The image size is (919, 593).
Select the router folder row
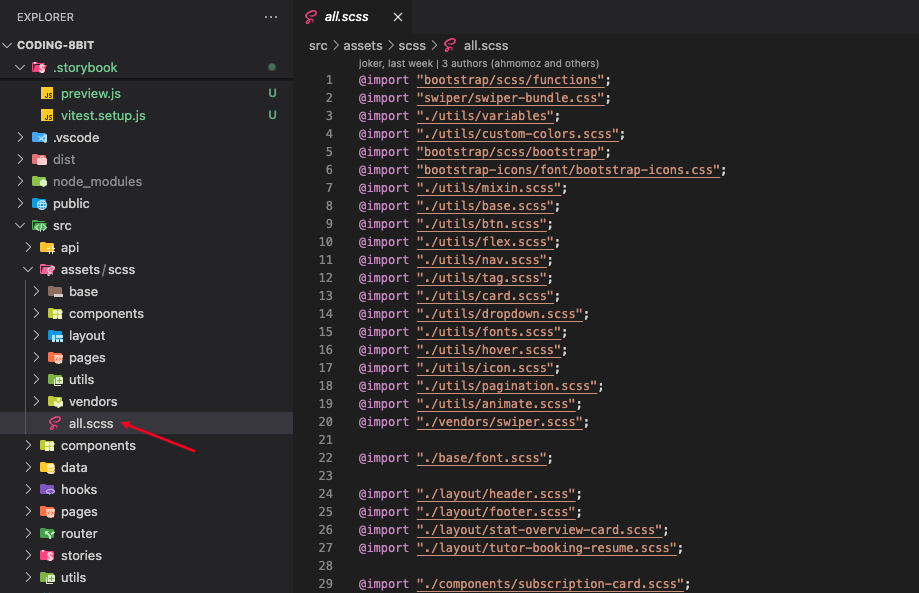pos(147,533)
